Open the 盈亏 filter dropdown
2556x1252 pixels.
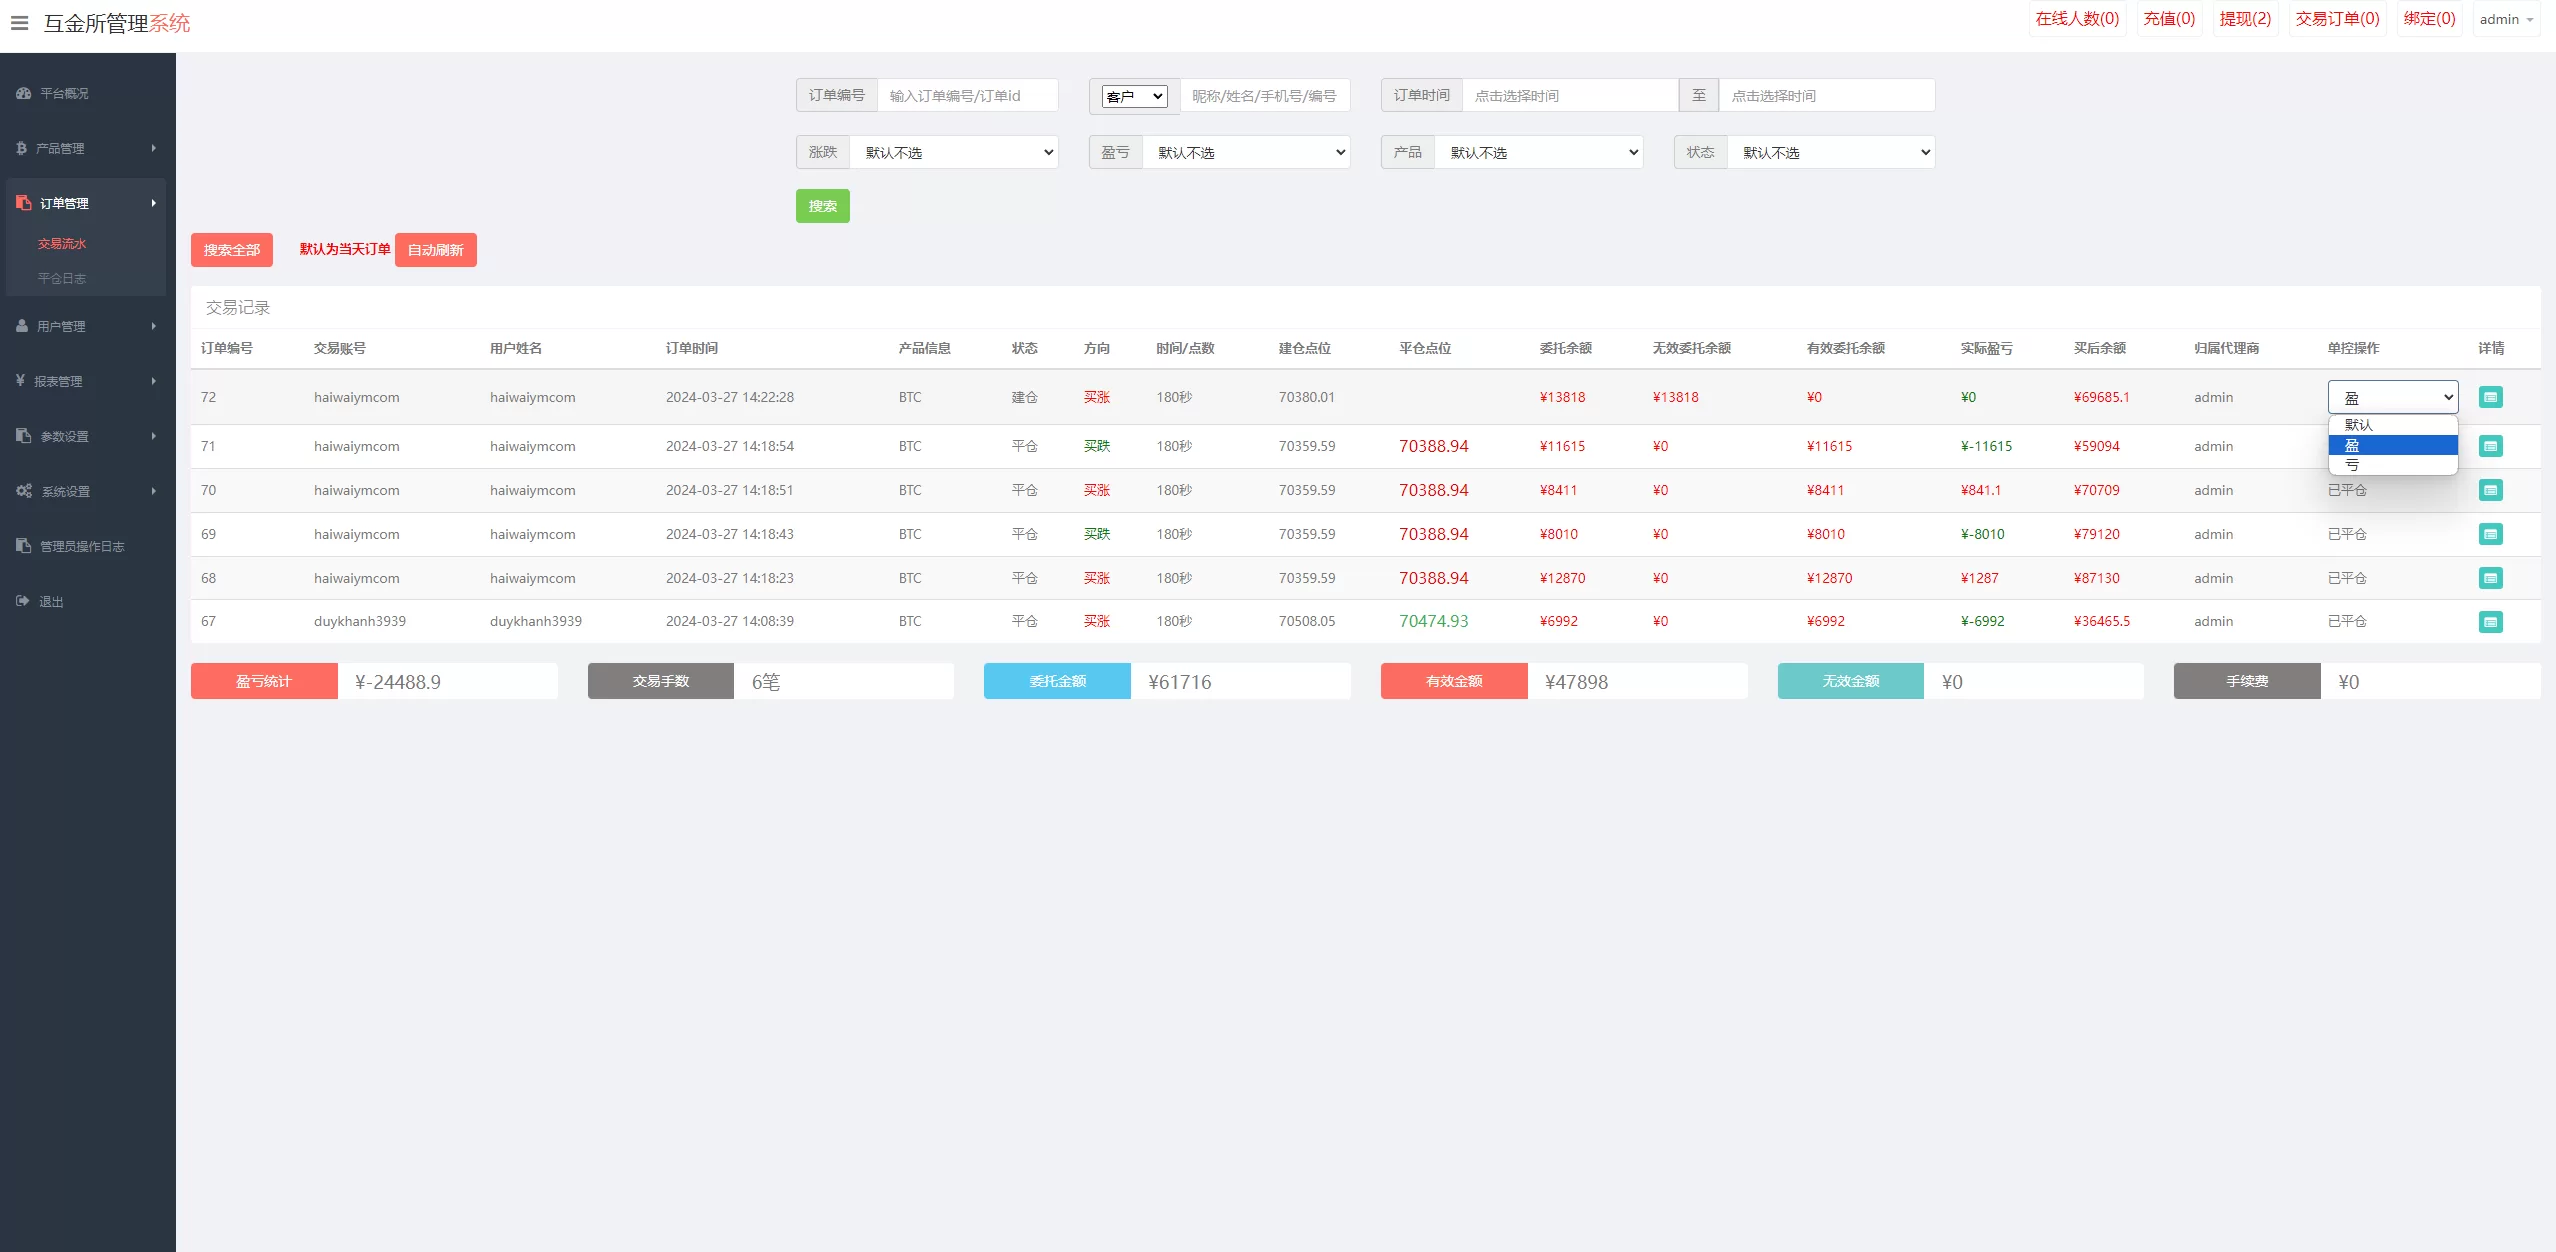1246,152
